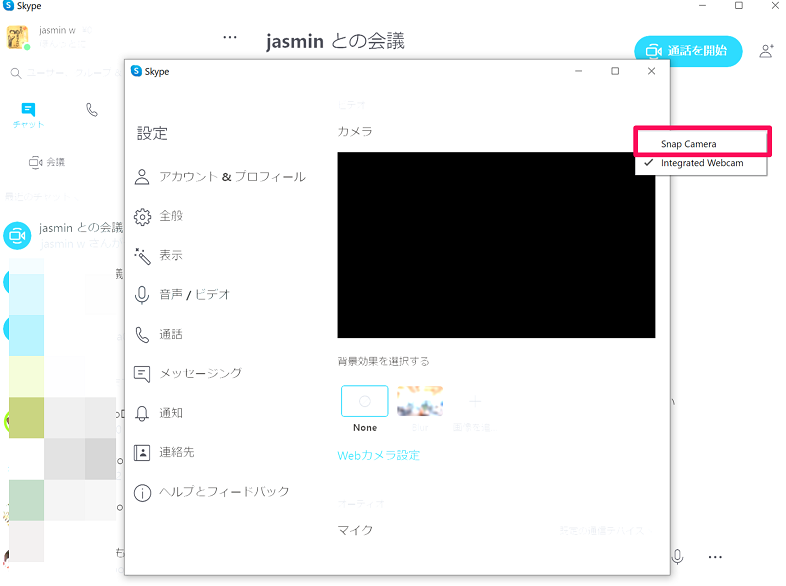Click the camera preview area
The height and width of the screenshot is (586, 786).
496,245
